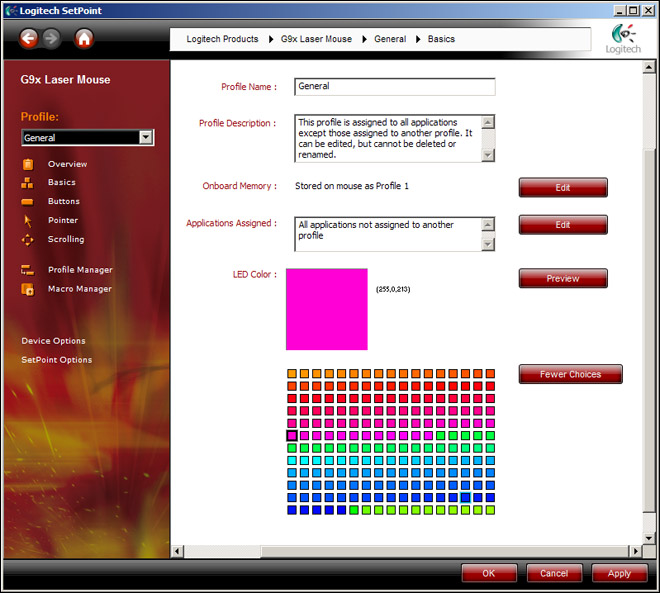
Task: Select Basics in the sidebar
Action: 62,182
